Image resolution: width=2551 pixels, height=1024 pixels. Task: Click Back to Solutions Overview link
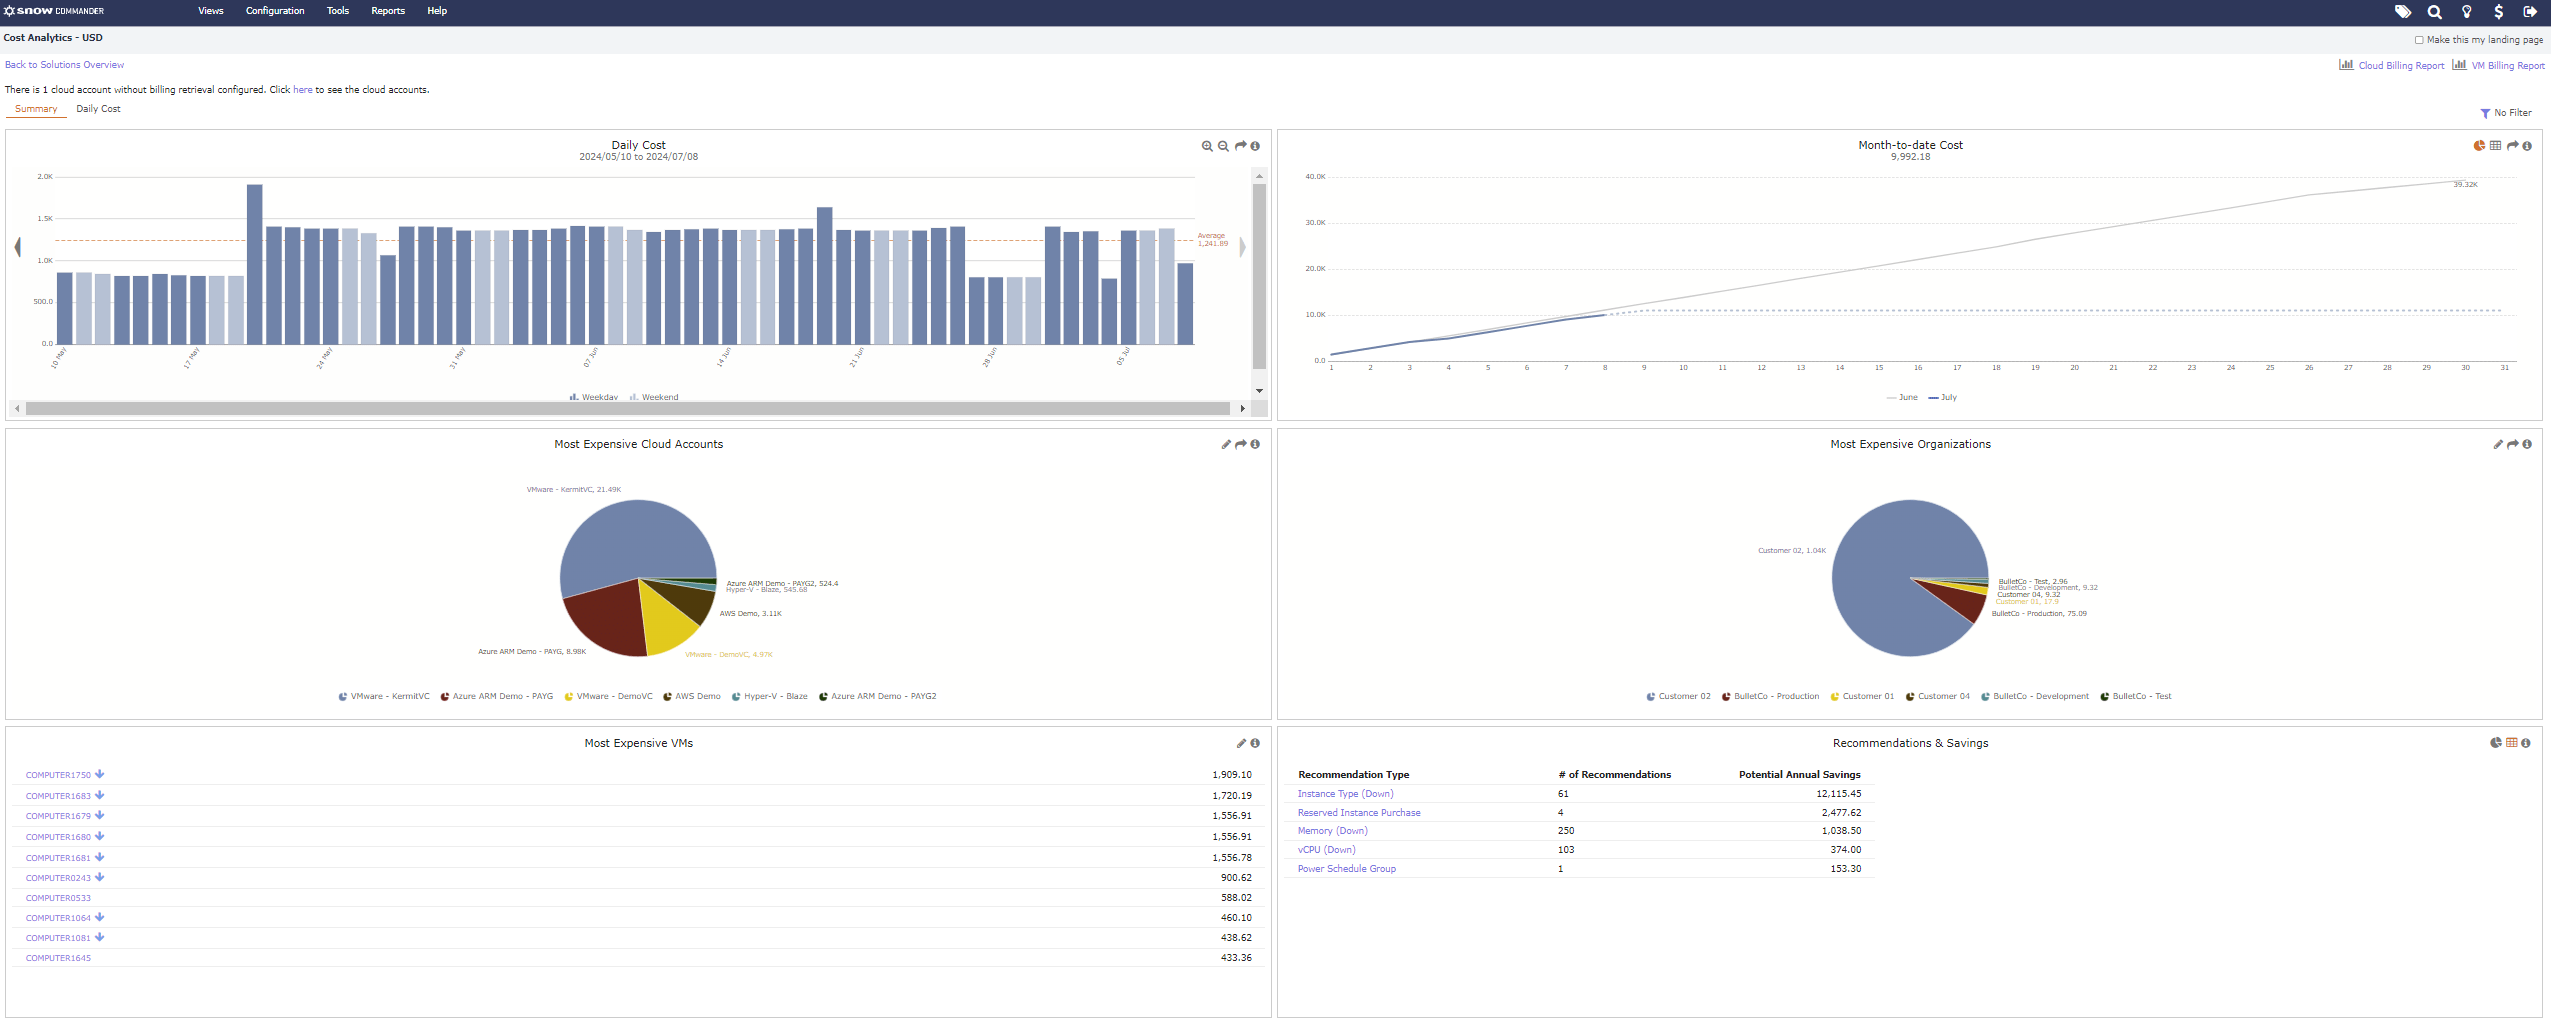point(65,65)
